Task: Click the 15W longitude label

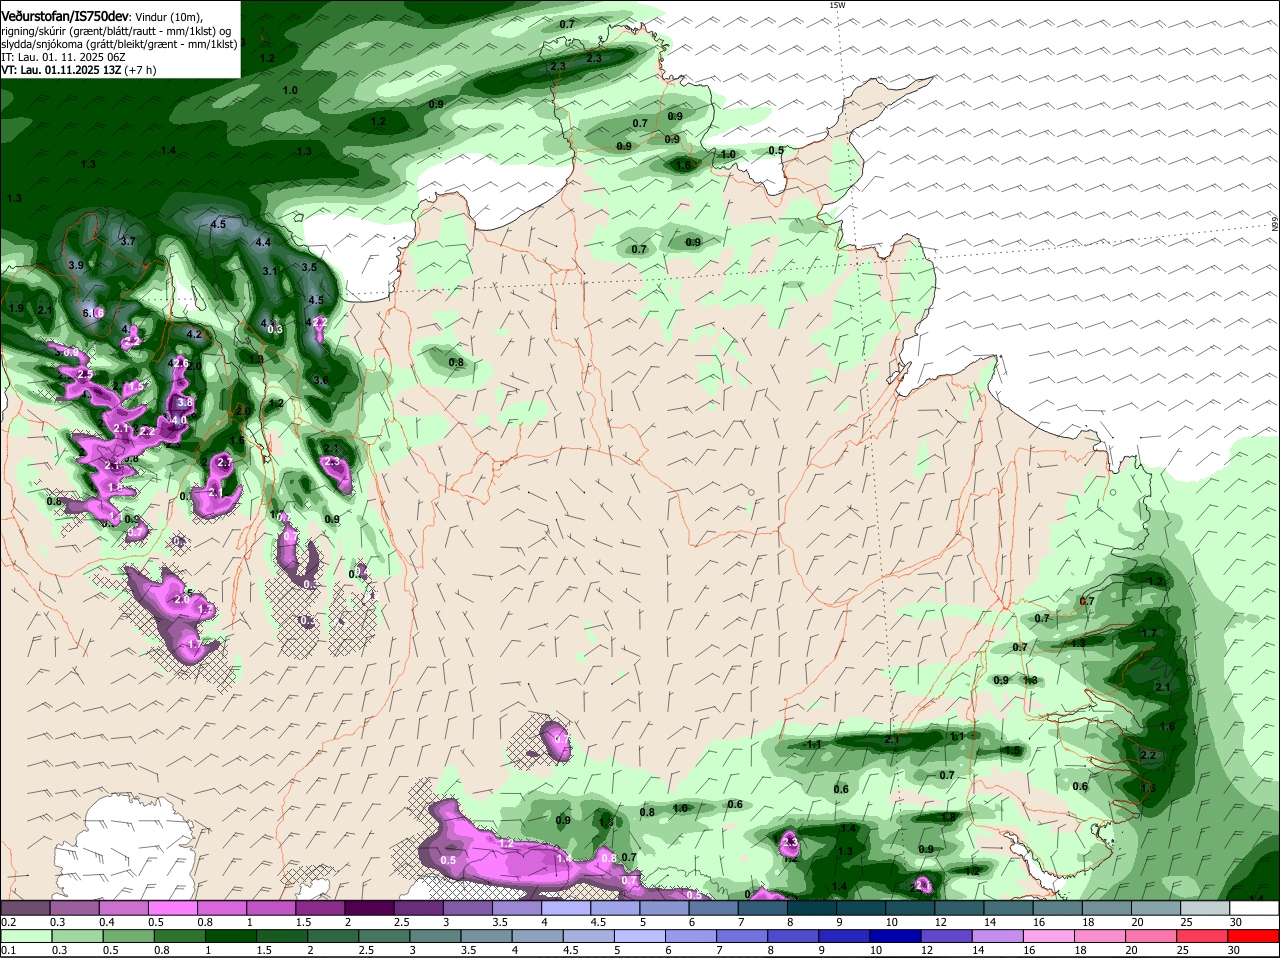Action: click(837, 5)
